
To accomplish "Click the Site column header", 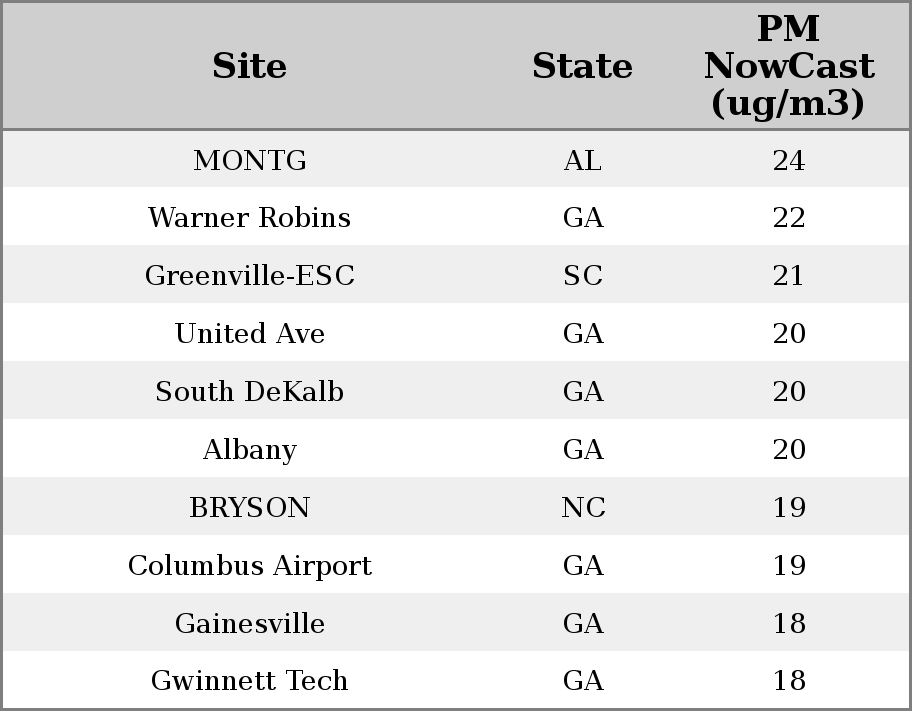I will pos(249,67).
